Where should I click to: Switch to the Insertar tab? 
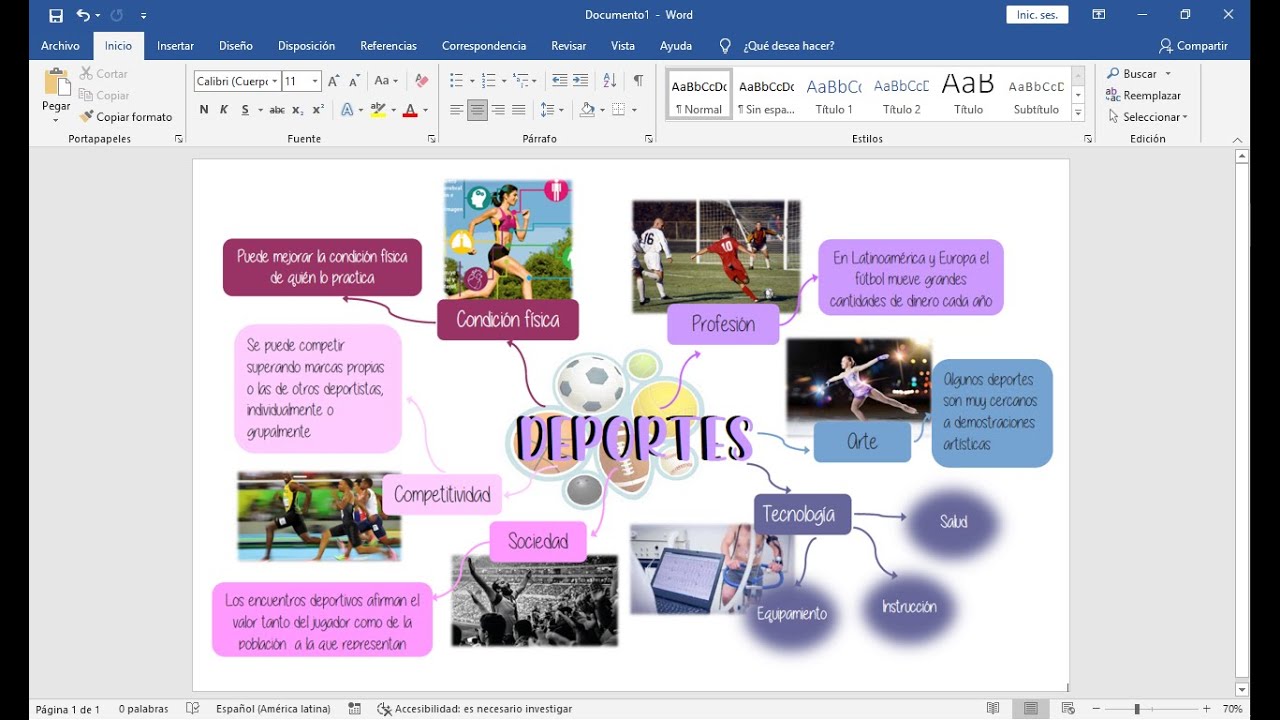(x=175, y=46)
